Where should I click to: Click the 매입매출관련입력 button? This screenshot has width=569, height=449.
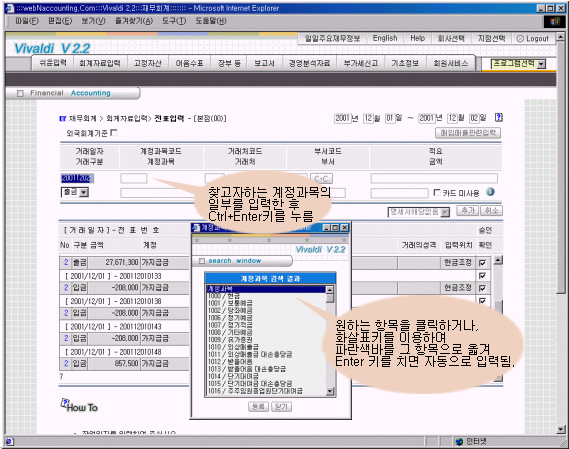[x=468, y=133]
